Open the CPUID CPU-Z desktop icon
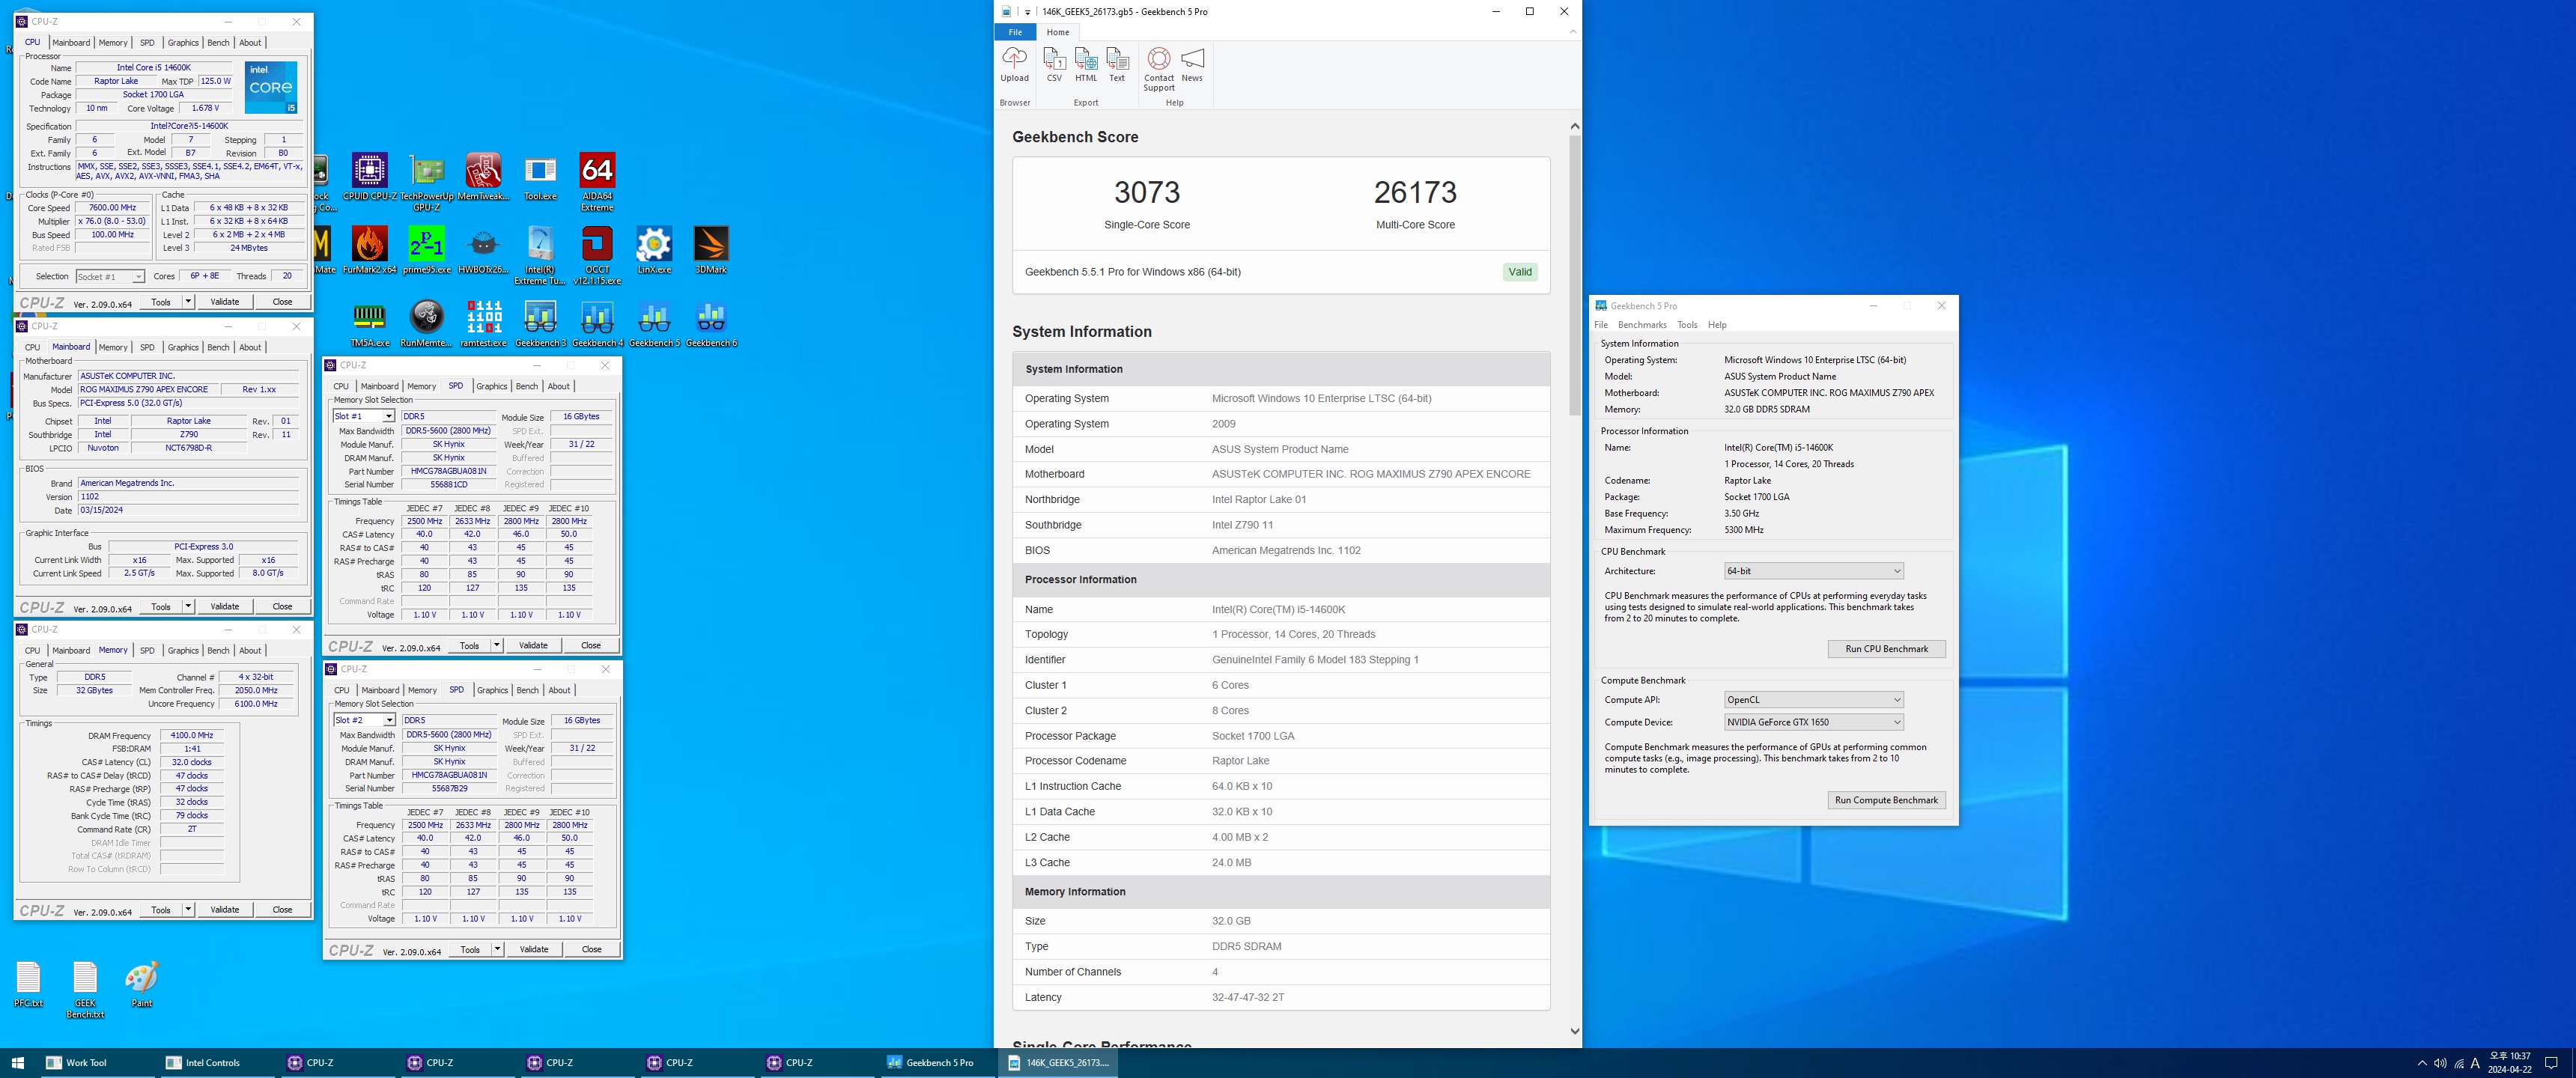2576x1078 pixels. tap(369, 177)
